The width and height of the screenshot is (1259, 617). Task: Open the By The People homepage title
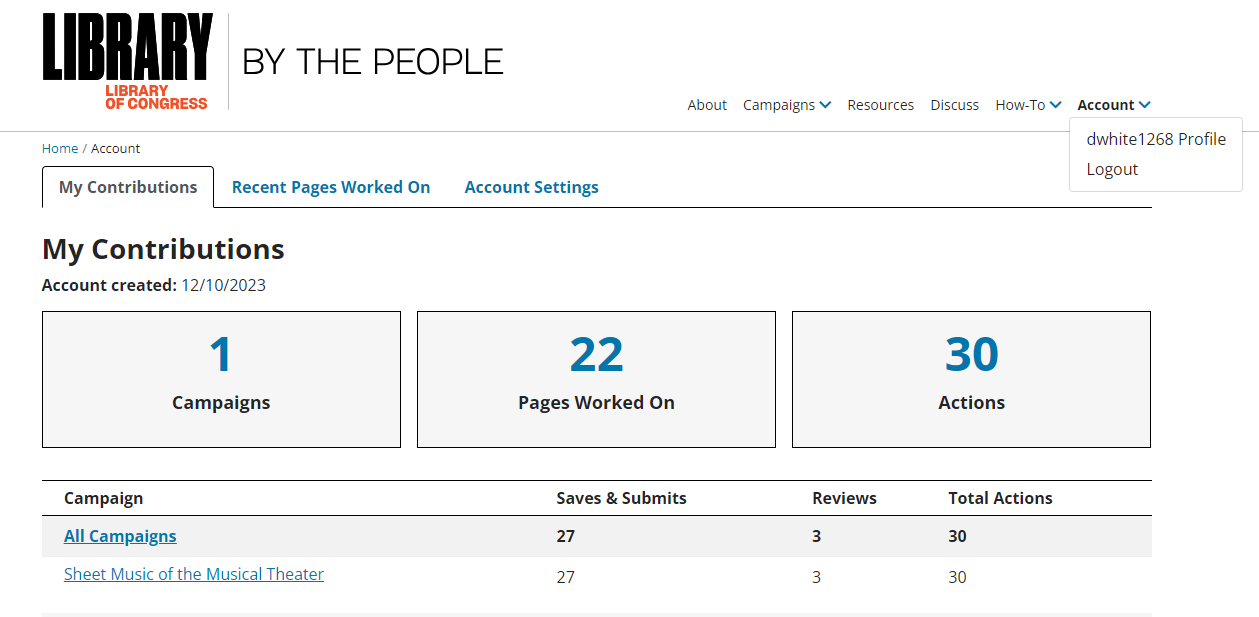pyautogui.click(x=373, y=62)
